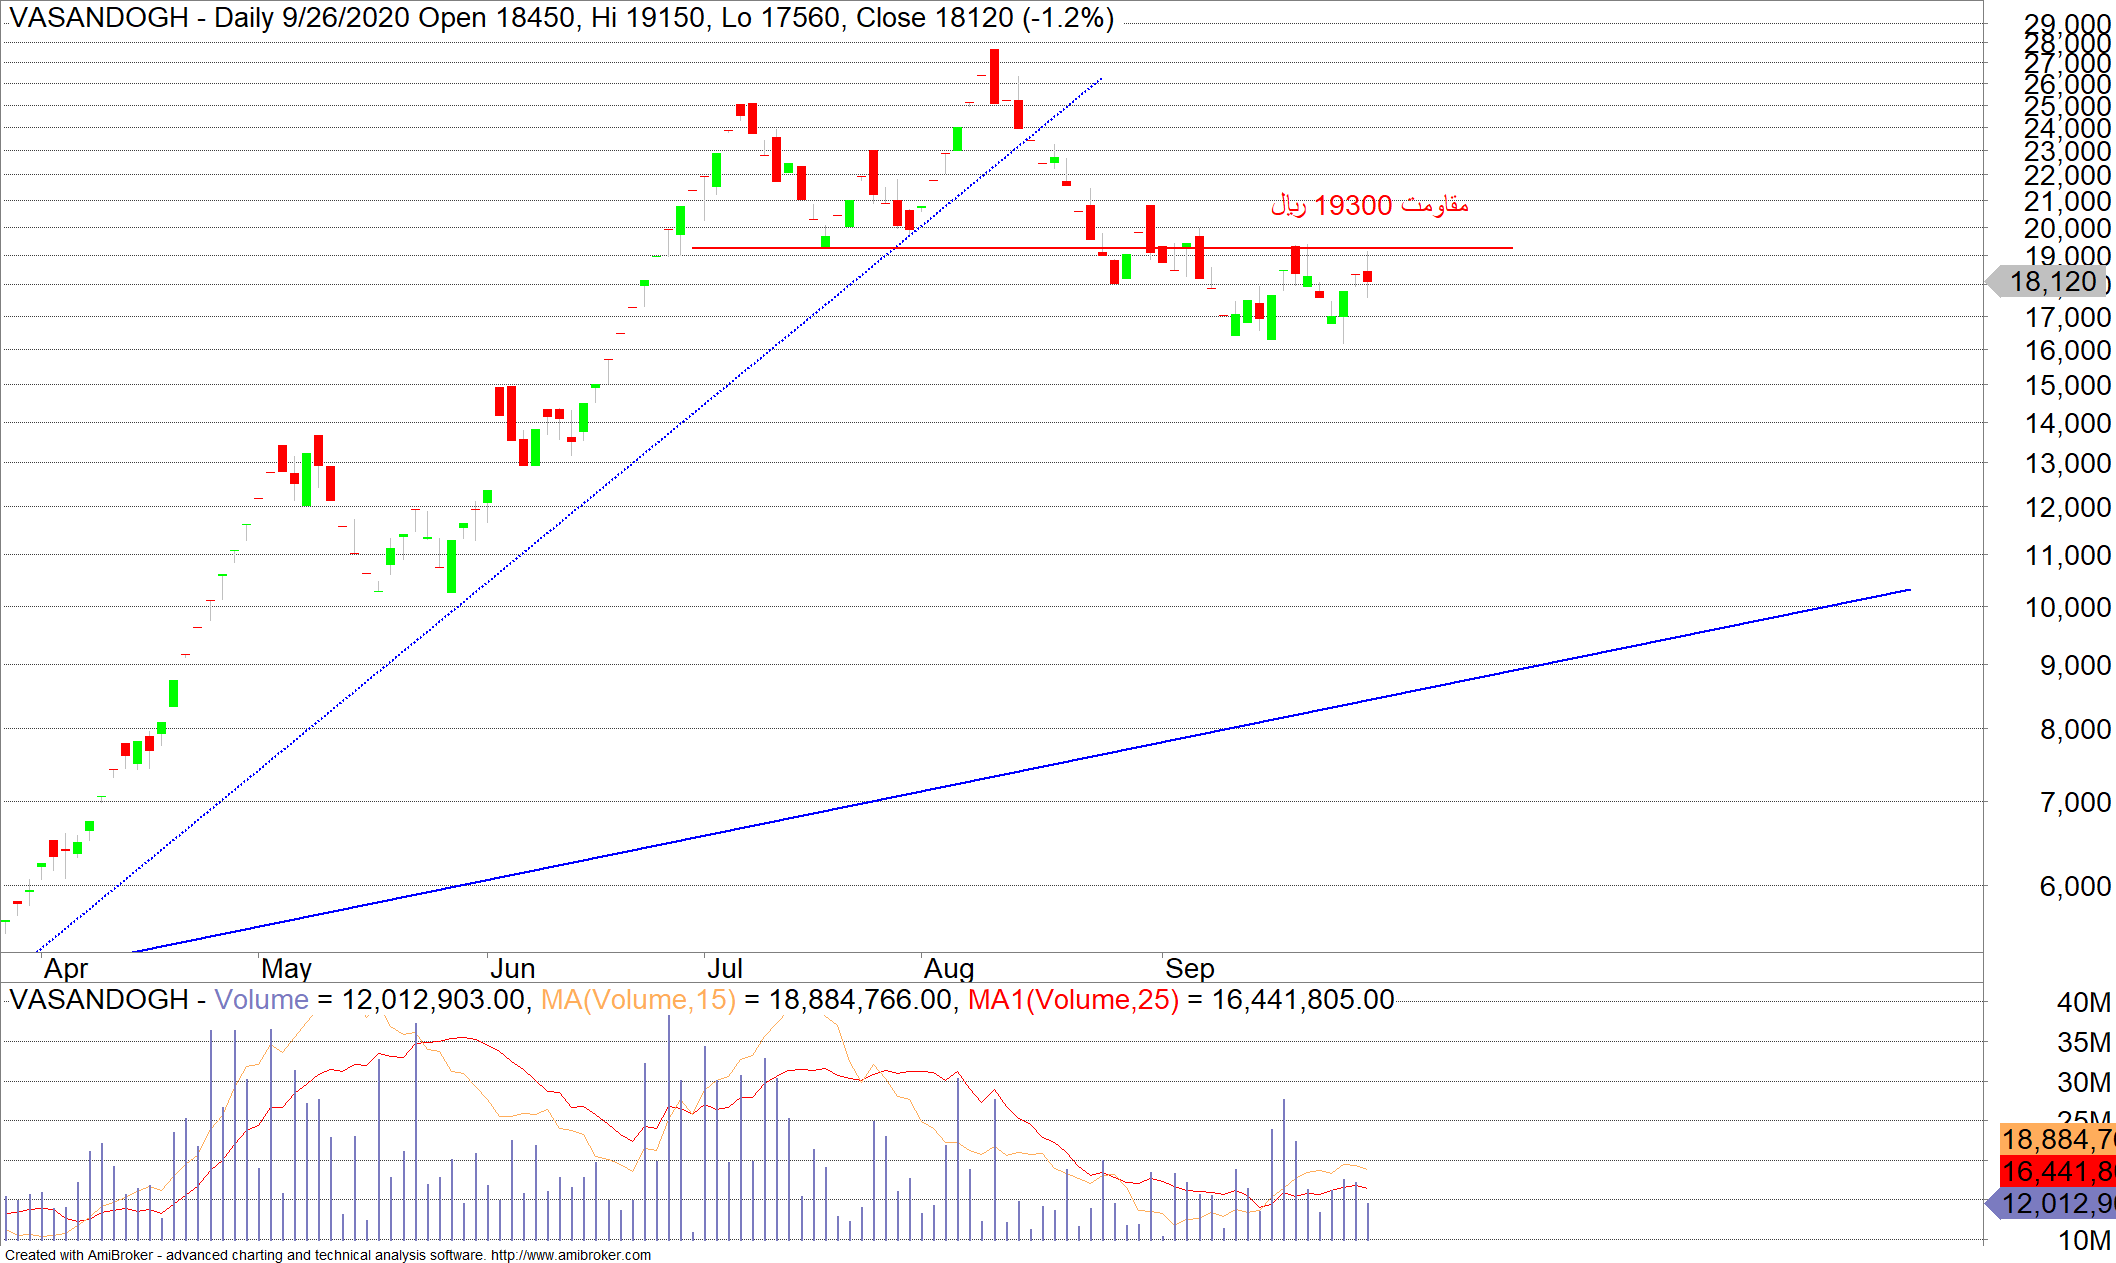Click the May month label on time axis
This screenshot has height=1263, width=2116.
(286, 968)
